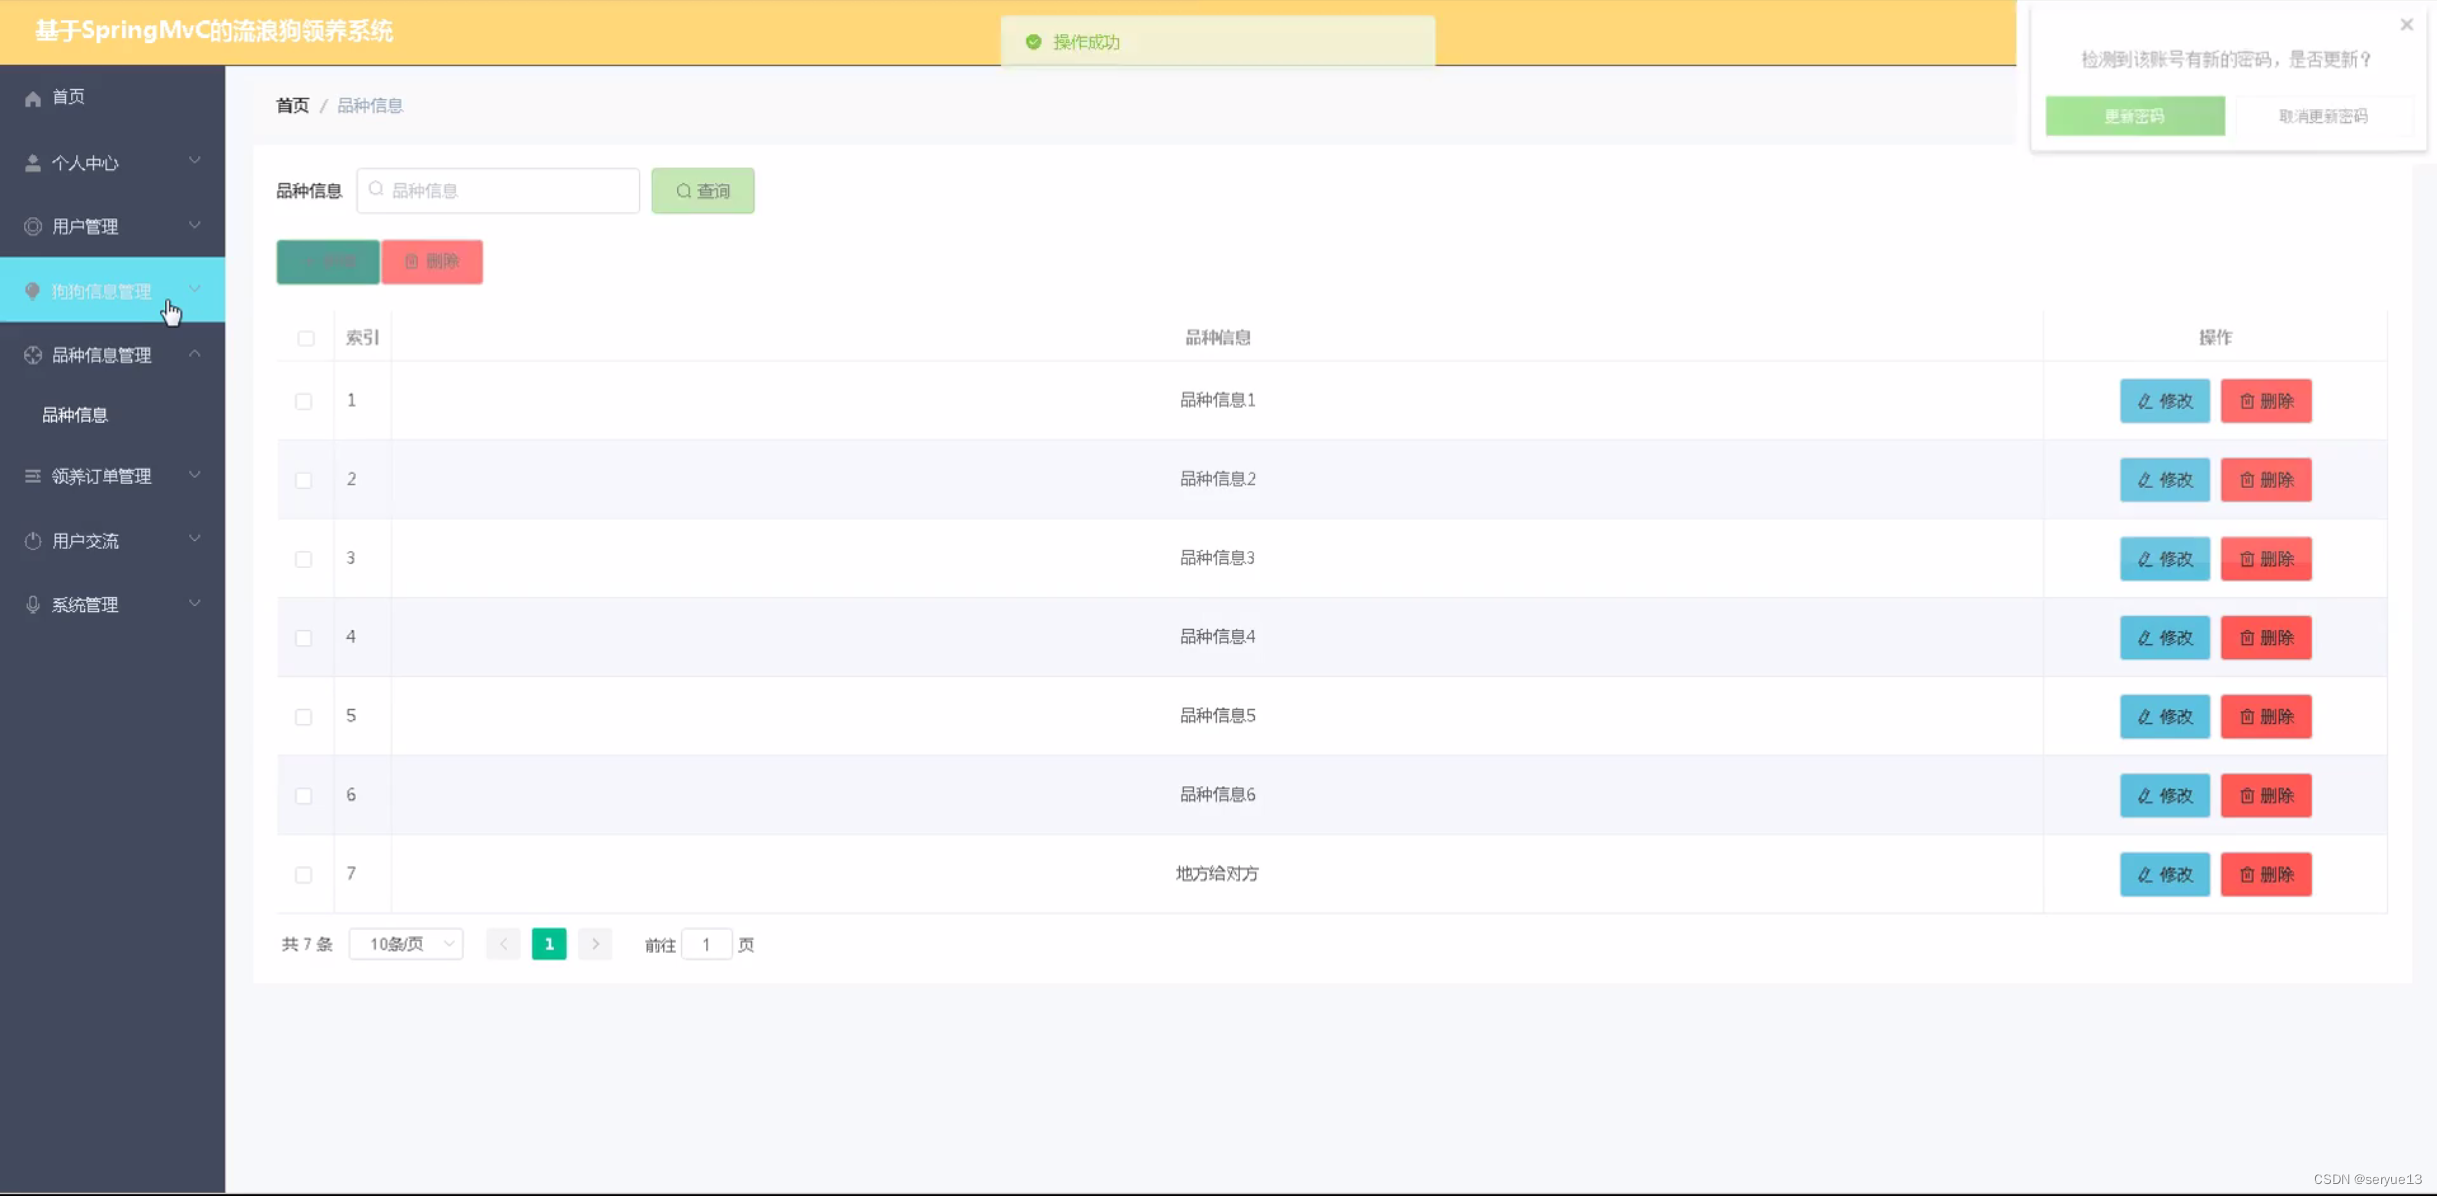Viewport: 2437px width, 1196px height.
Task: Collapse the 品种信息管理 menu chevron
Action: pyautogui.click(x=195, y=354)
